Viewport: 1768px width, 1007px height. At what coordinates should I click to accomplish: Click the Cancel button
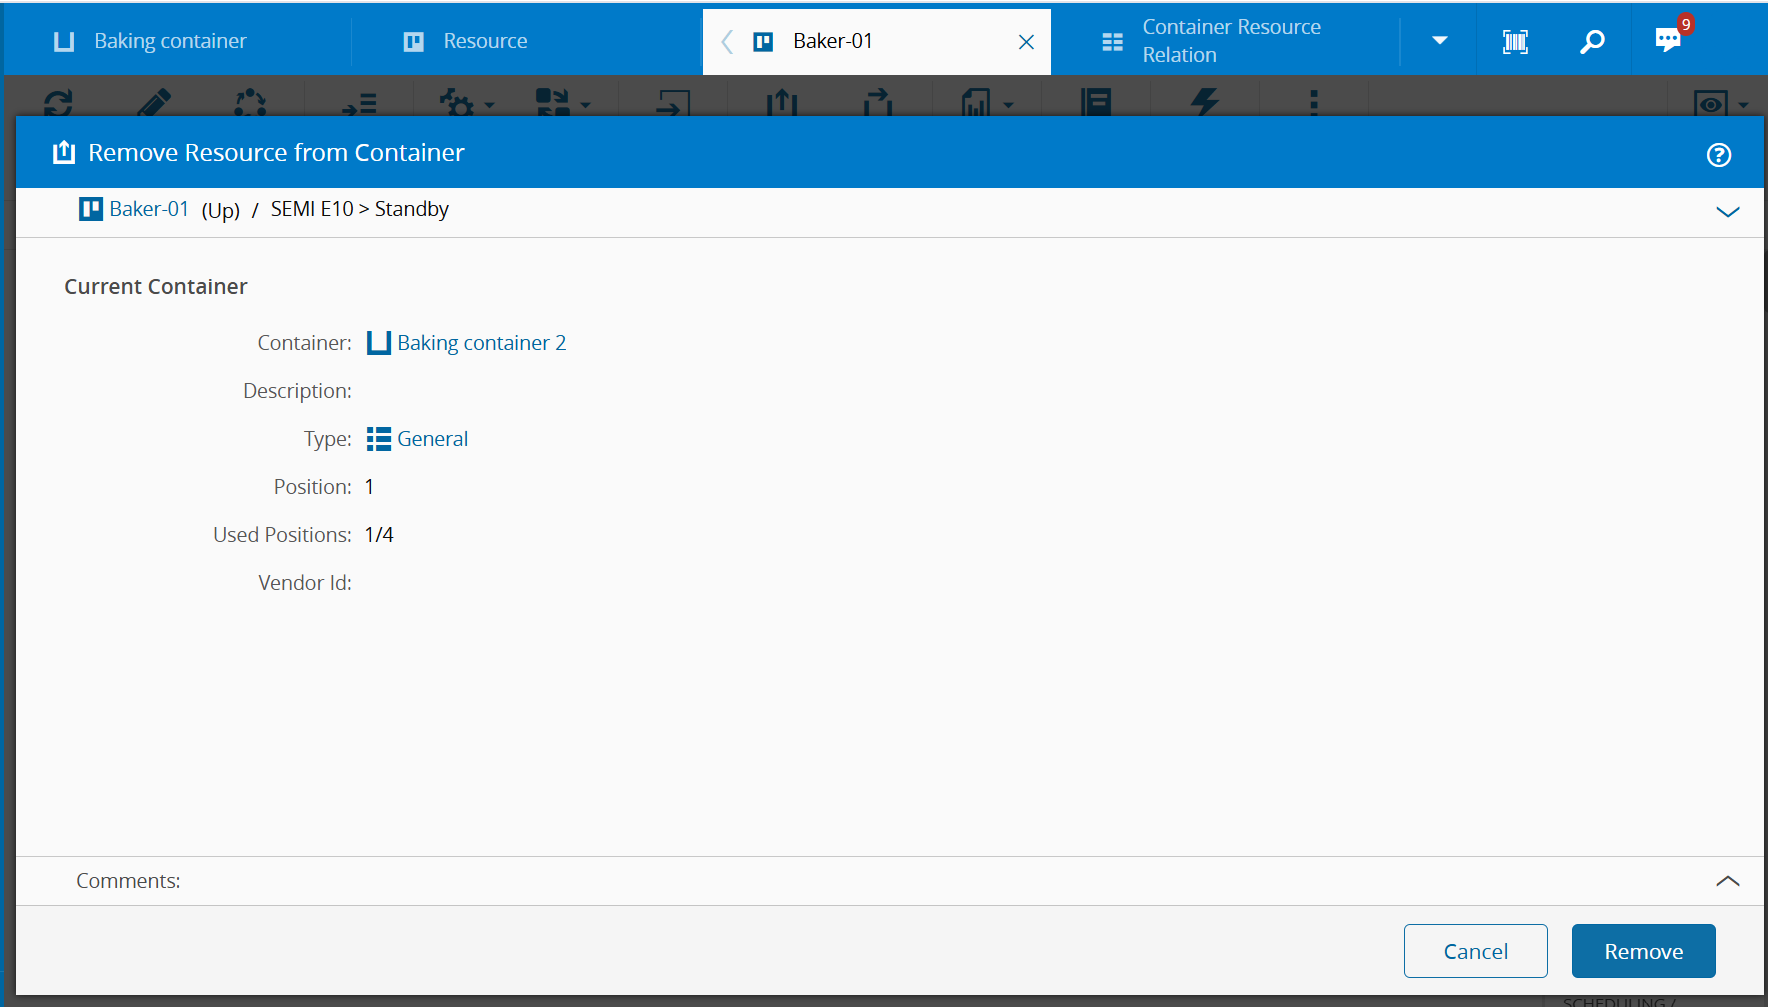(1476, 951)
